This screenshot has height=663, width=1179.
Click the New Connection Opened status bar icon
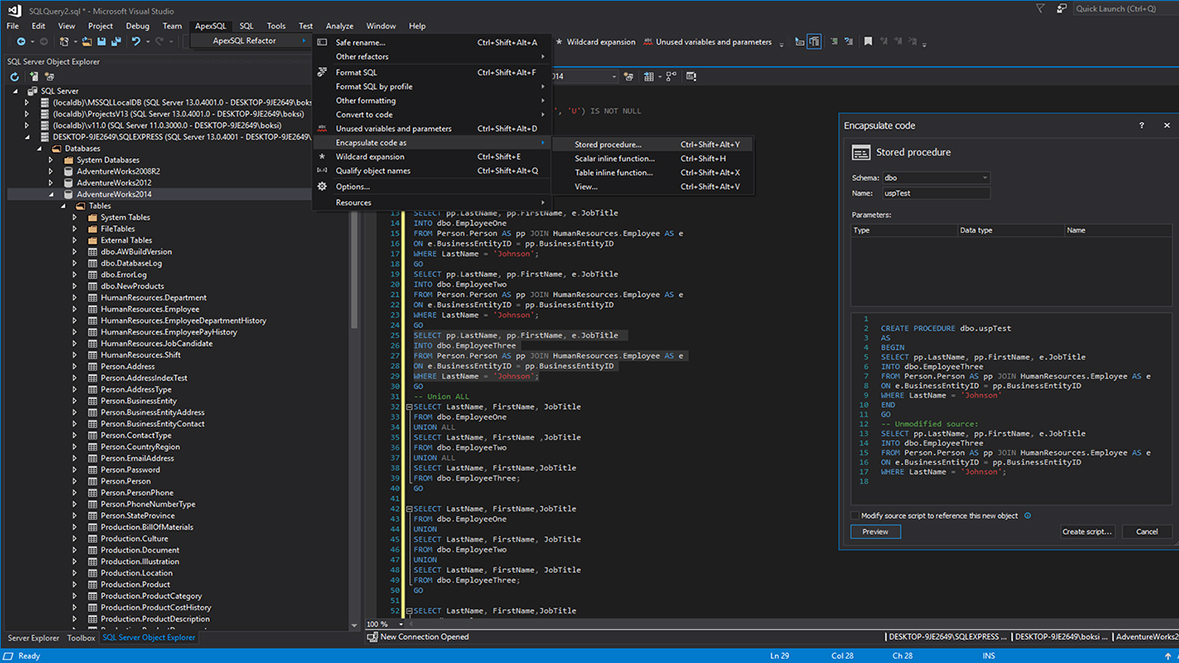point(371,637)
